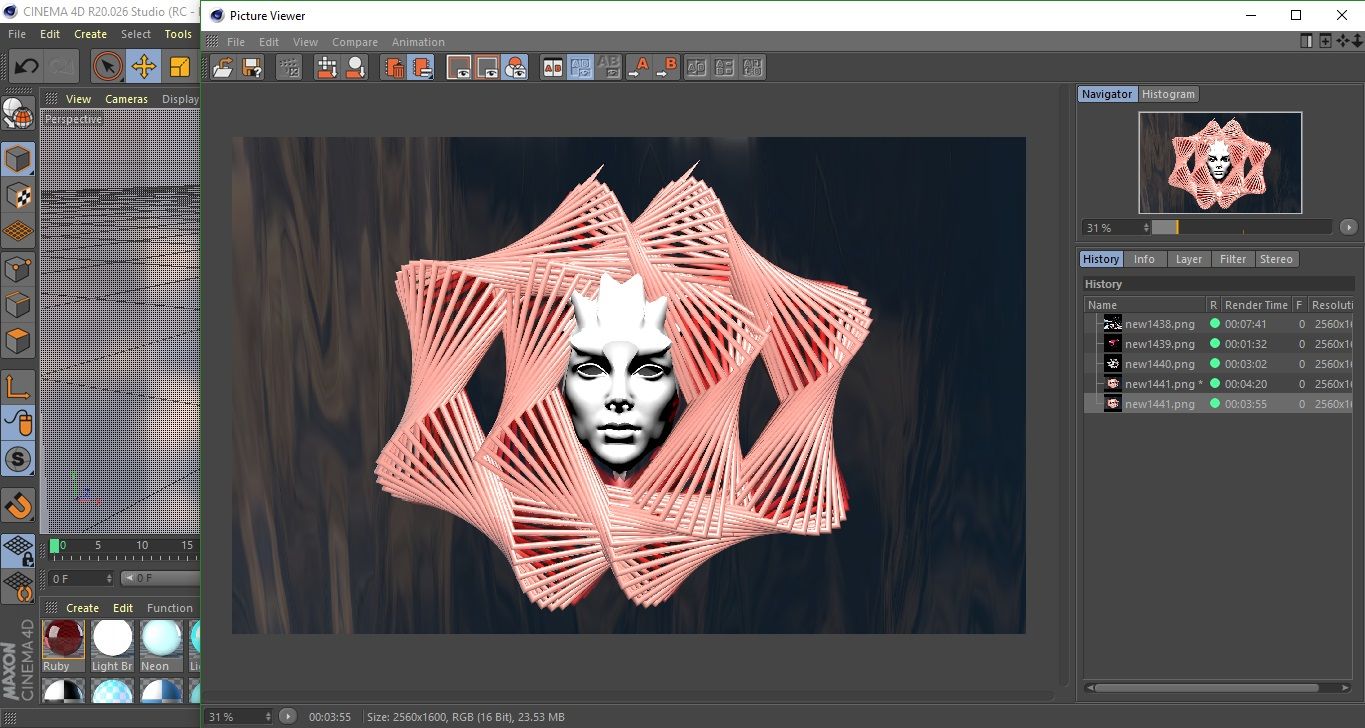The width and height of the screenshot is (1365, 728).
Task: Select the Texture mode checkered cube icon
Action: [x=18, y=194]
